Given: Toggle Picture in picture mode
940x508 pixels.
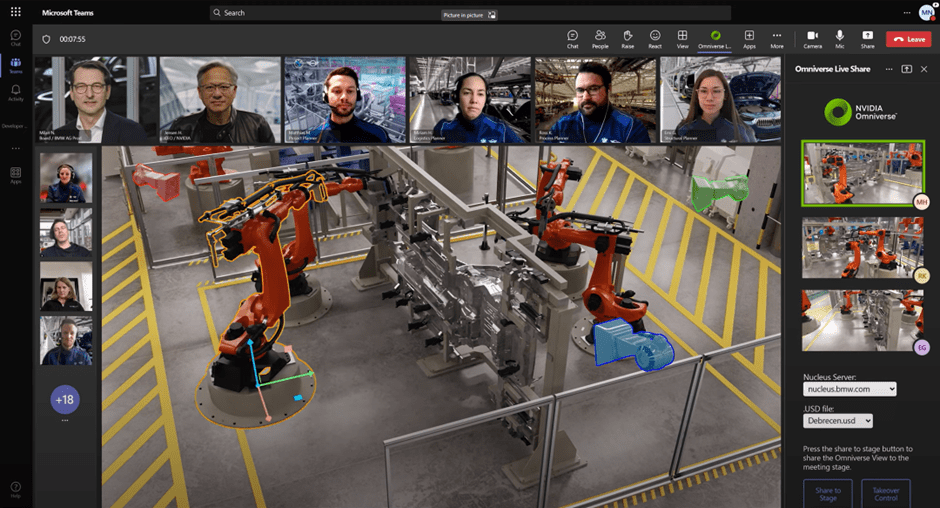Looking at the screenshot, I should pyautogui.click(x=470, y=15).
